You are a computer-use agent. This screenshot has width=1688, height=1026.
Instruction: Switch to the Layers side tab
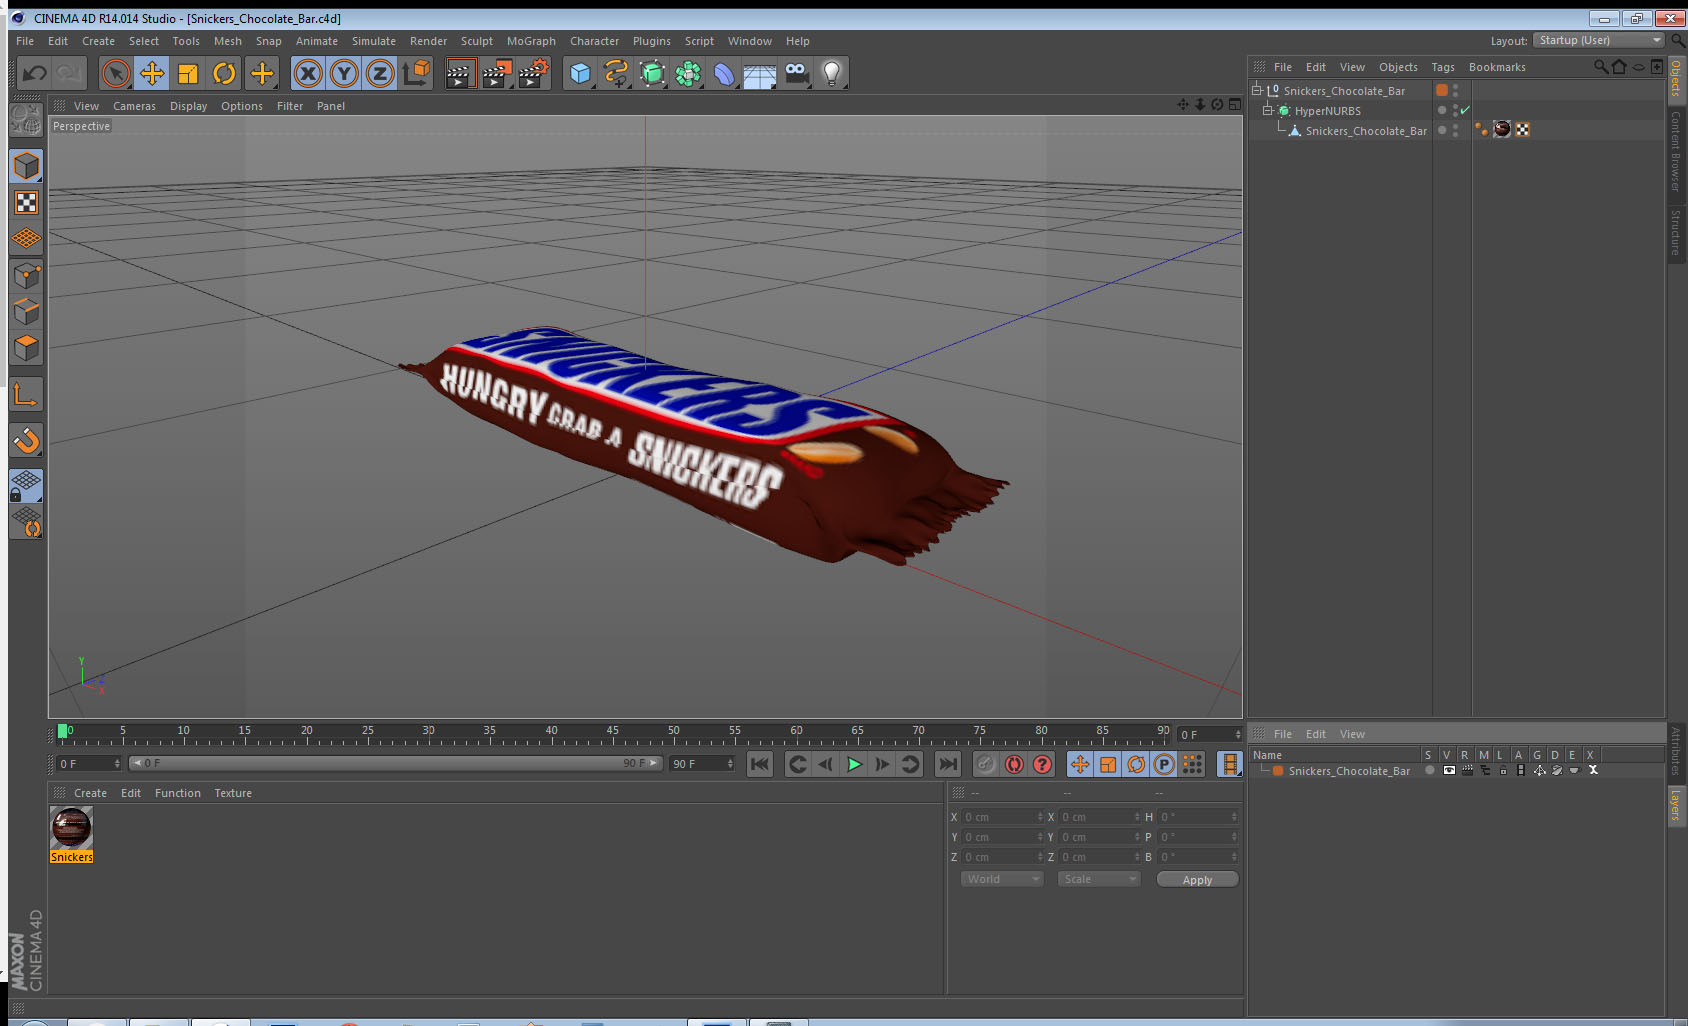pyautogui.click(x=1676, y=804)
